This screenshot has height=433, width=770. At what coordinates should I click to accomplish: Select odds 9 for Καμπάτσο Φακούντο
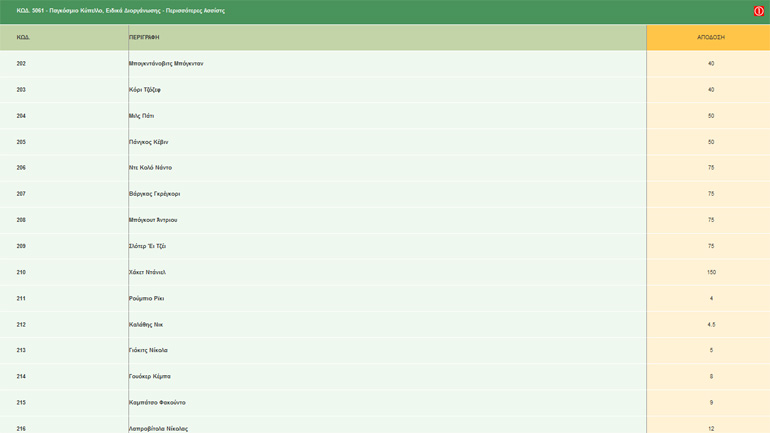coord(710,403)
